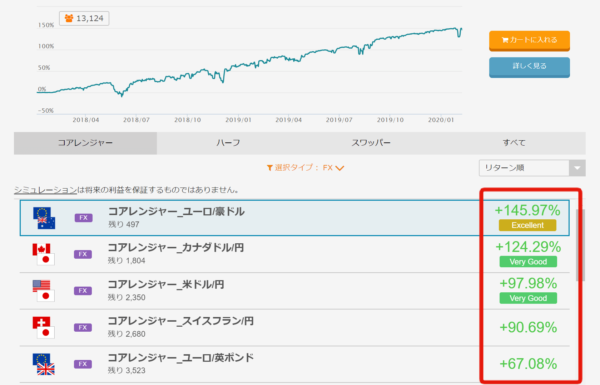Switch to the ハーフ tab
The image size is (600, 385).
[228, 143]
